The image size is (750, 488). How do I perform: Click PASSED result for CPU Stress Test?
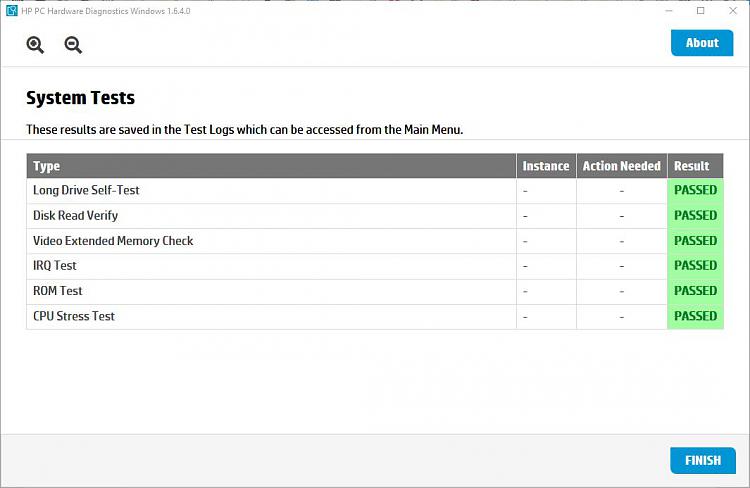(695, 316)
